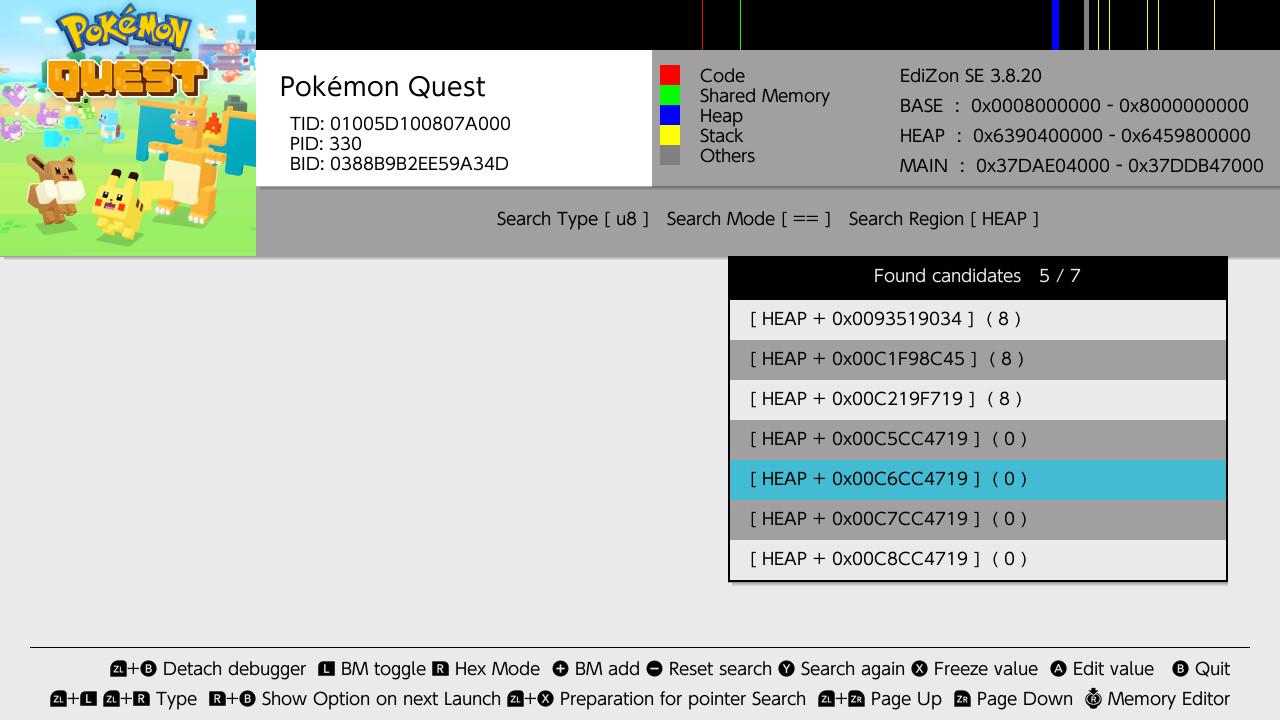Change the Search Type u8 selector
The width and height of the screenshot is (1280, 720).
tap(572, 219)
